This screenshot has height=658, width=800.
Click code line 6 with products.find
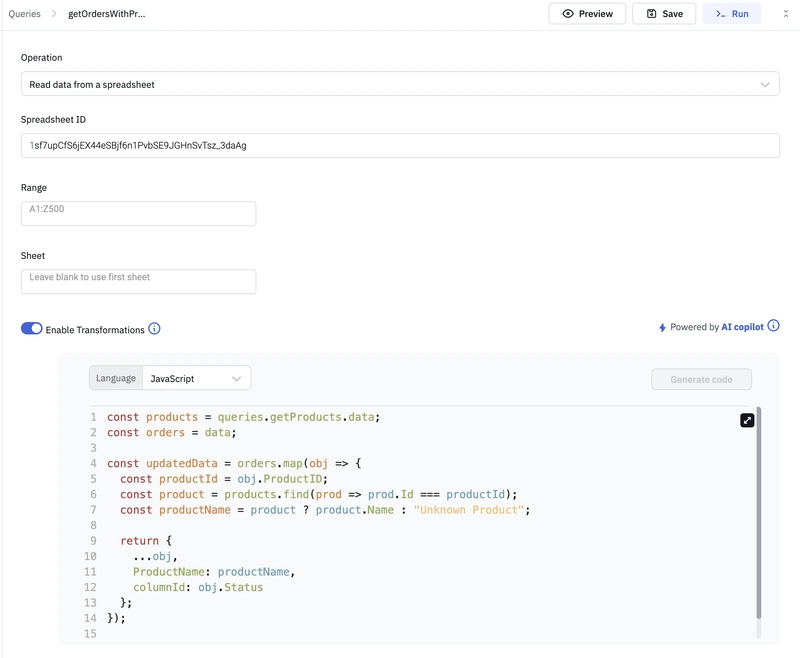pyautogui.click(x=318, y=494)
